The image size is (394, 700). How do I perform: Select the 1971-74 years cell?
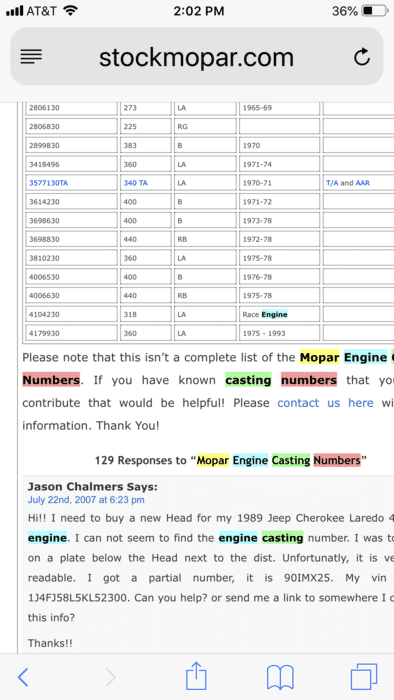[279, 164]
